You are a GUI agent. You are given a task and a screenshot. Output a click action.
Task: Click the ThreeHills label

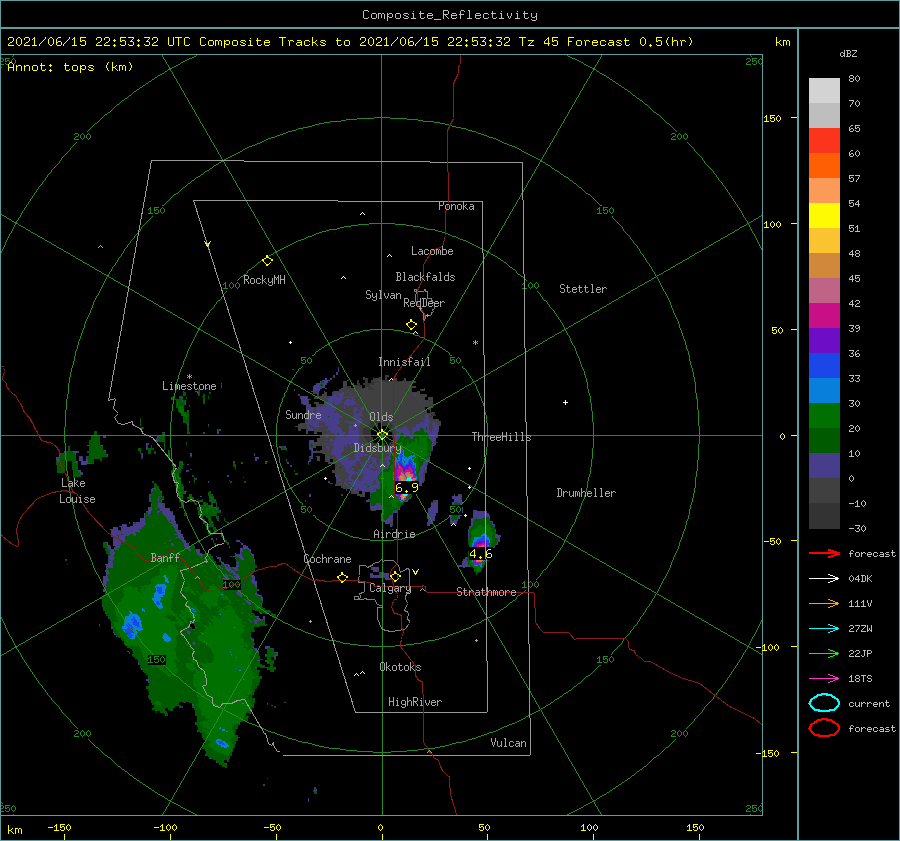point(501,437)
